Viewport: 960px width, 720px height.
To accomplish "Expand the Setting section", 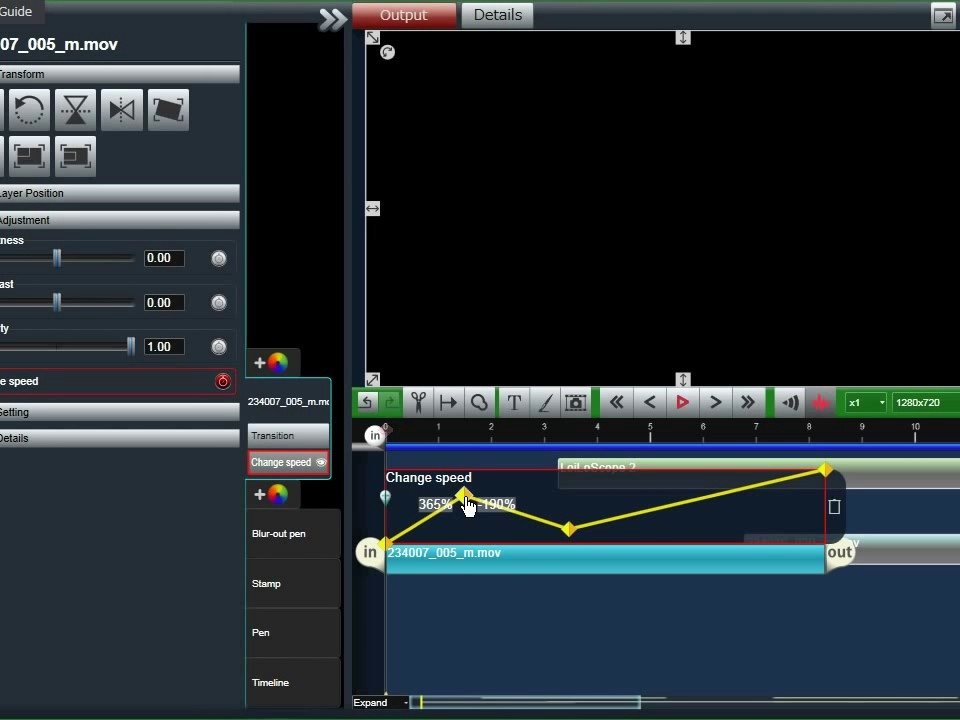I will pos(119,412).
